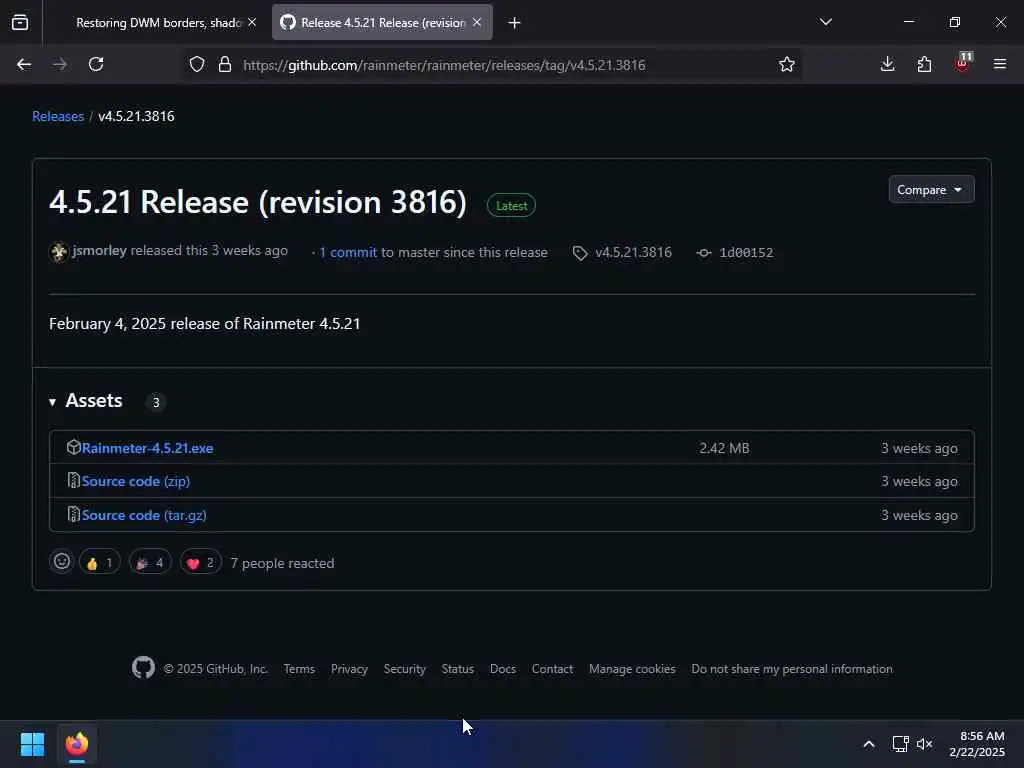Open the taskbar clock and date
1024x768 pixels.
(977, 744)
